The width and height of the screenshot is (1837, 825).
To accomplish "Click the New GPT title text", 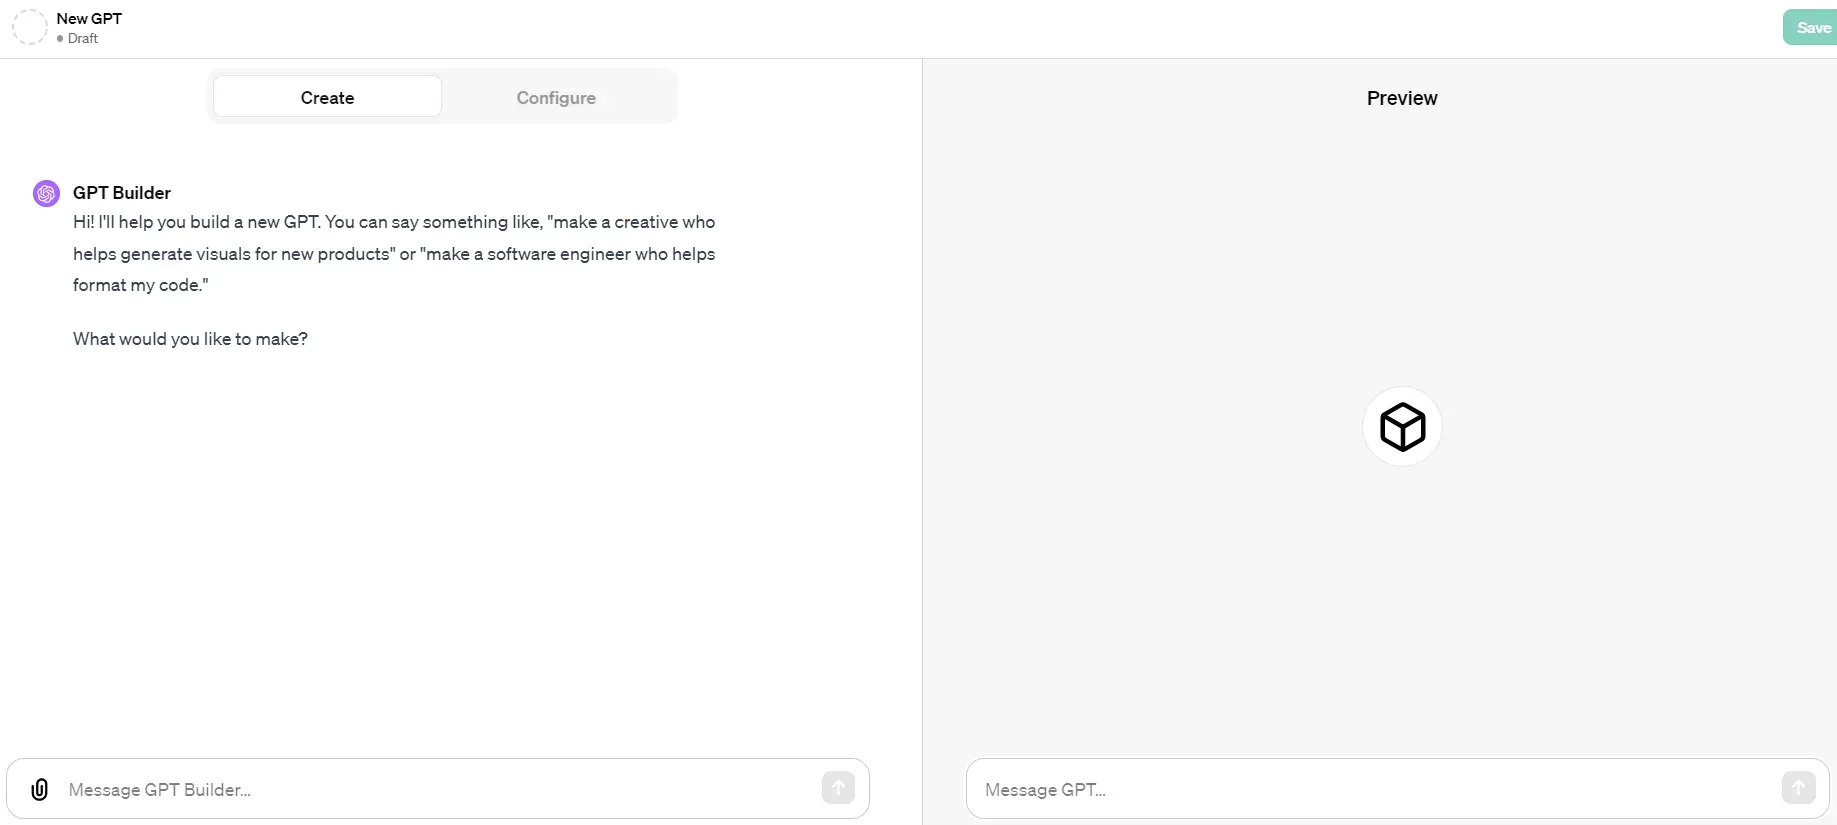I will pos(89,18).
